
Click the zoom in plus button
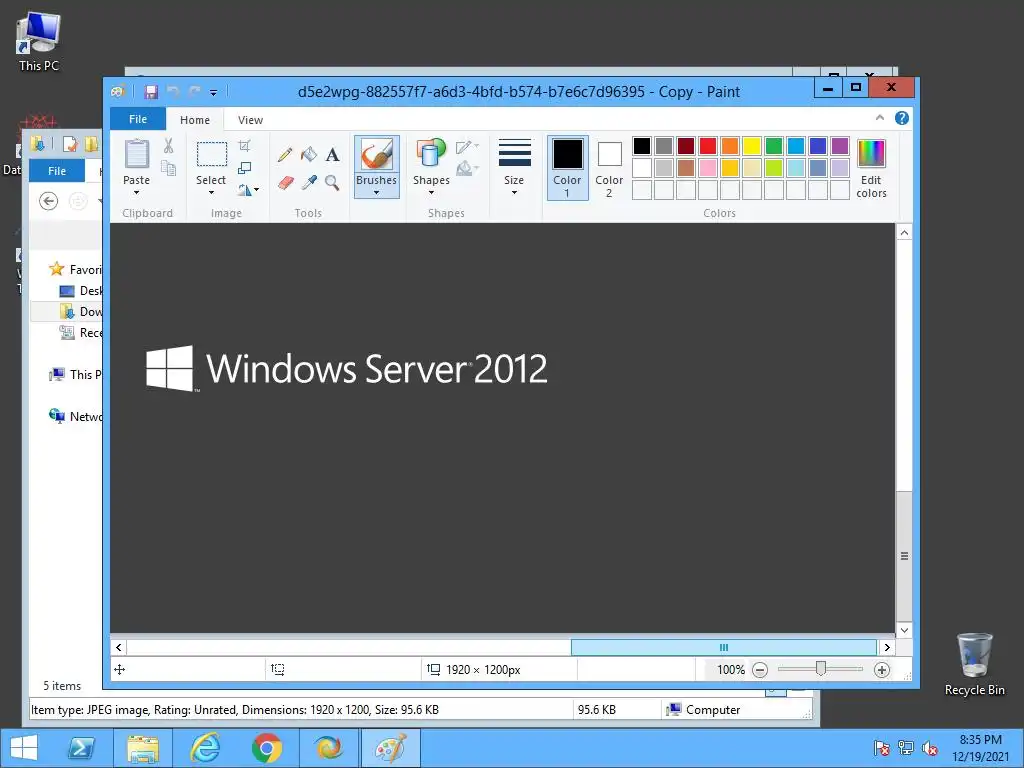pos(882,670)
